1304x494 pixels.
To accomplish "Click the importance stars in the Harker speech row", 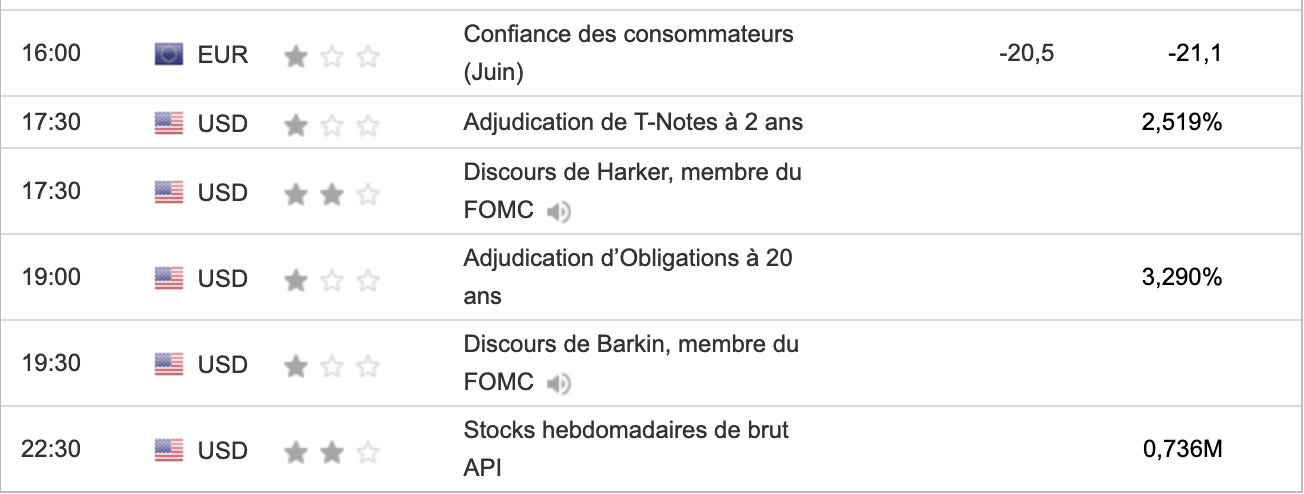I will pos(331,193).
